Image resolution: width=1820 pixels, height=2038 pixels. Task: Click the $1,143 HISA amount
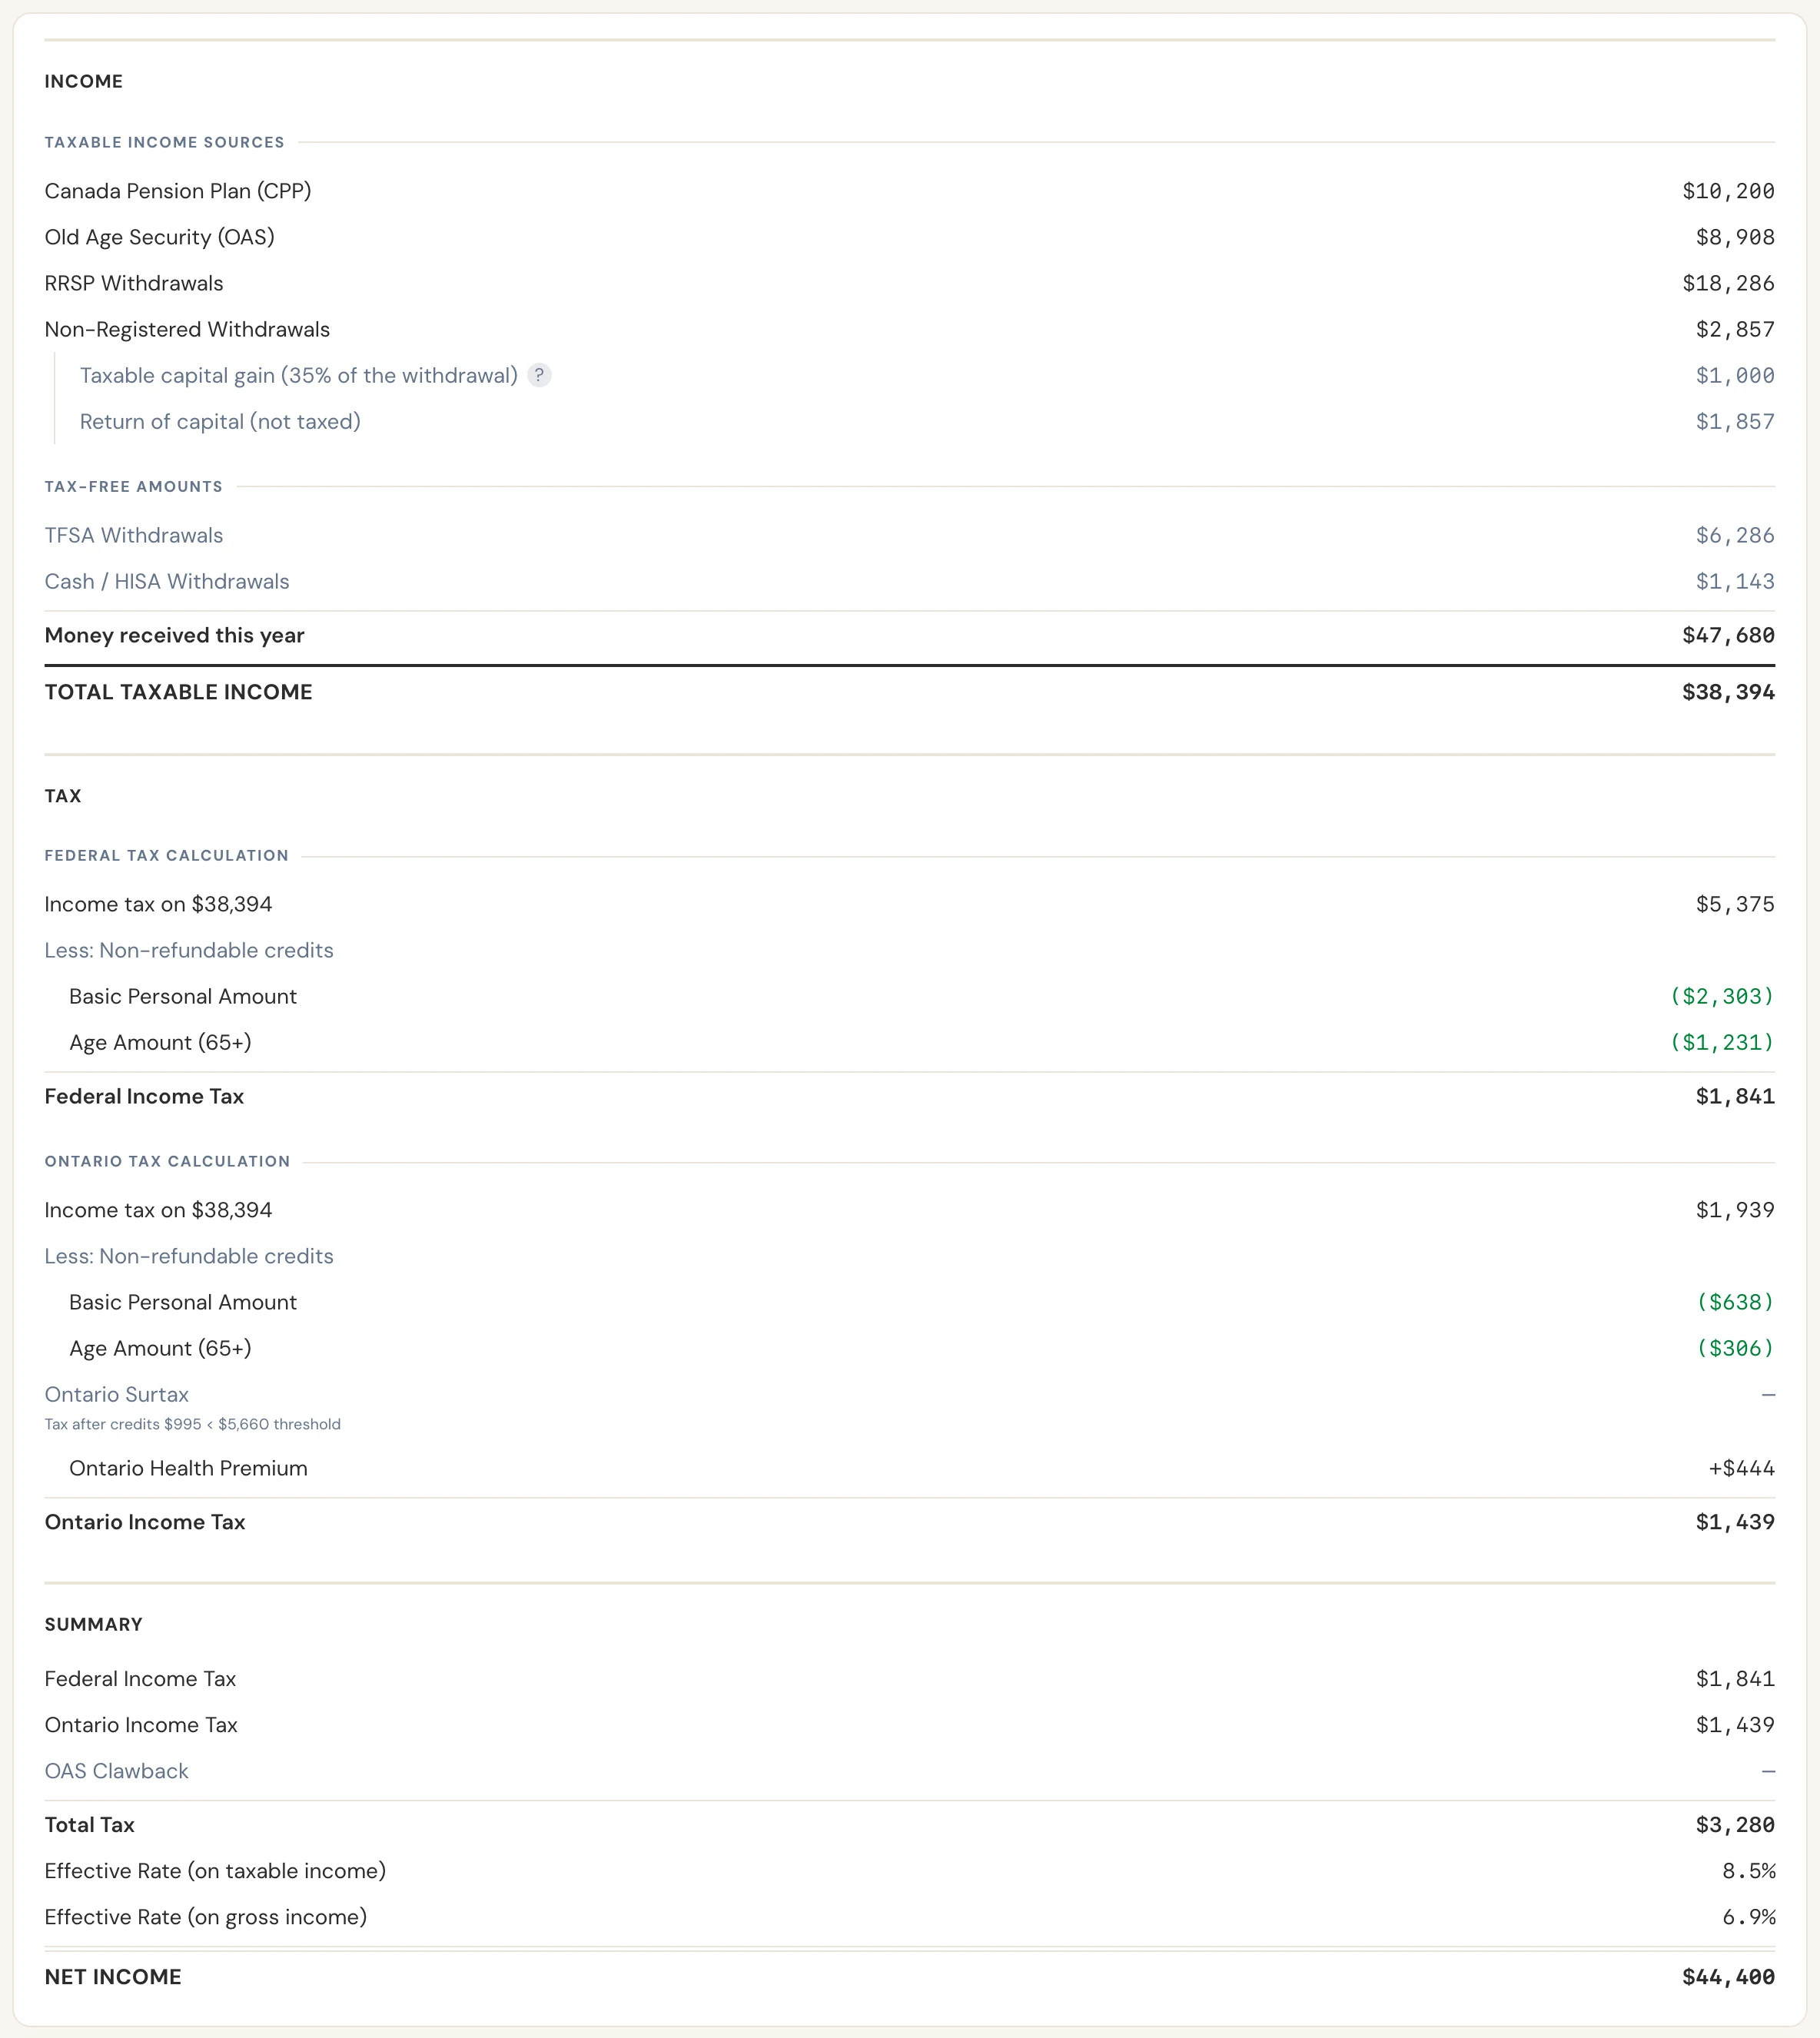(x=1735, y=581)
